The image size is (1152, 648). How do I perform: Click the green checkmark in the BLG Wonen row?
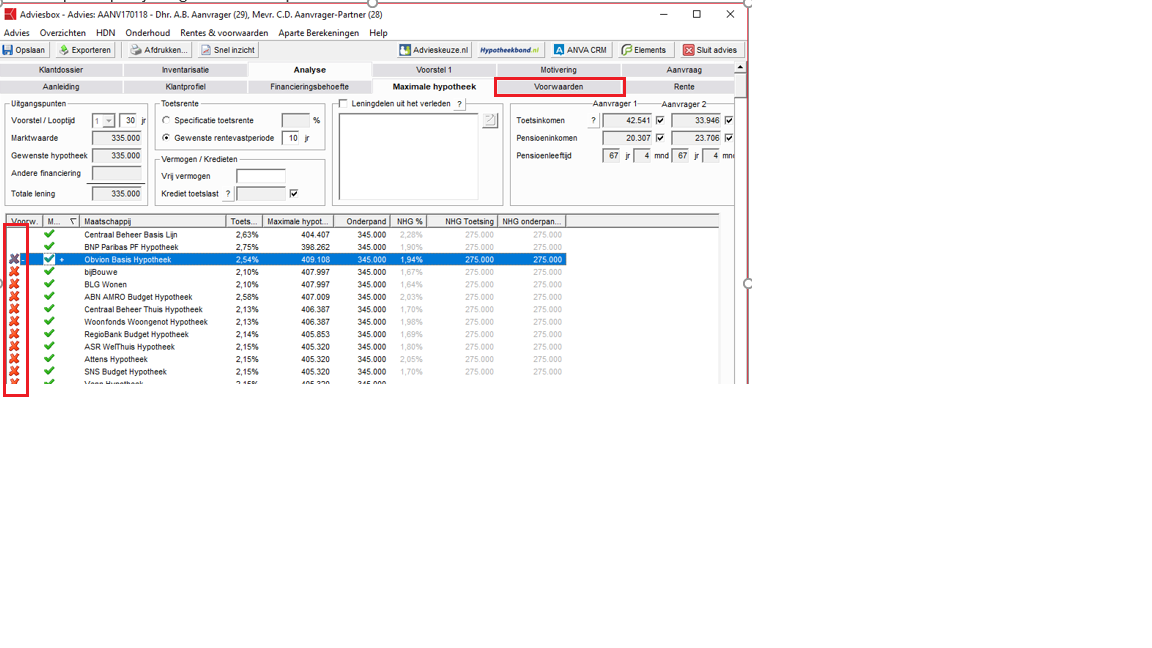49,284
